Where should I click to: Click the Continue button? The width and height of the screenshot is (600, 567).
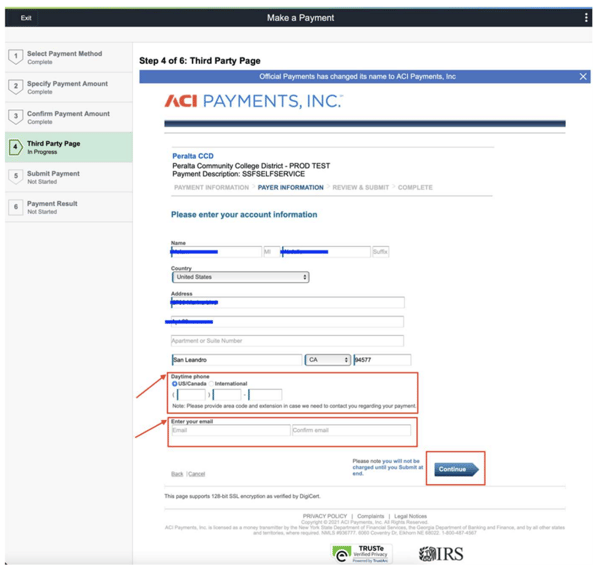456,469
